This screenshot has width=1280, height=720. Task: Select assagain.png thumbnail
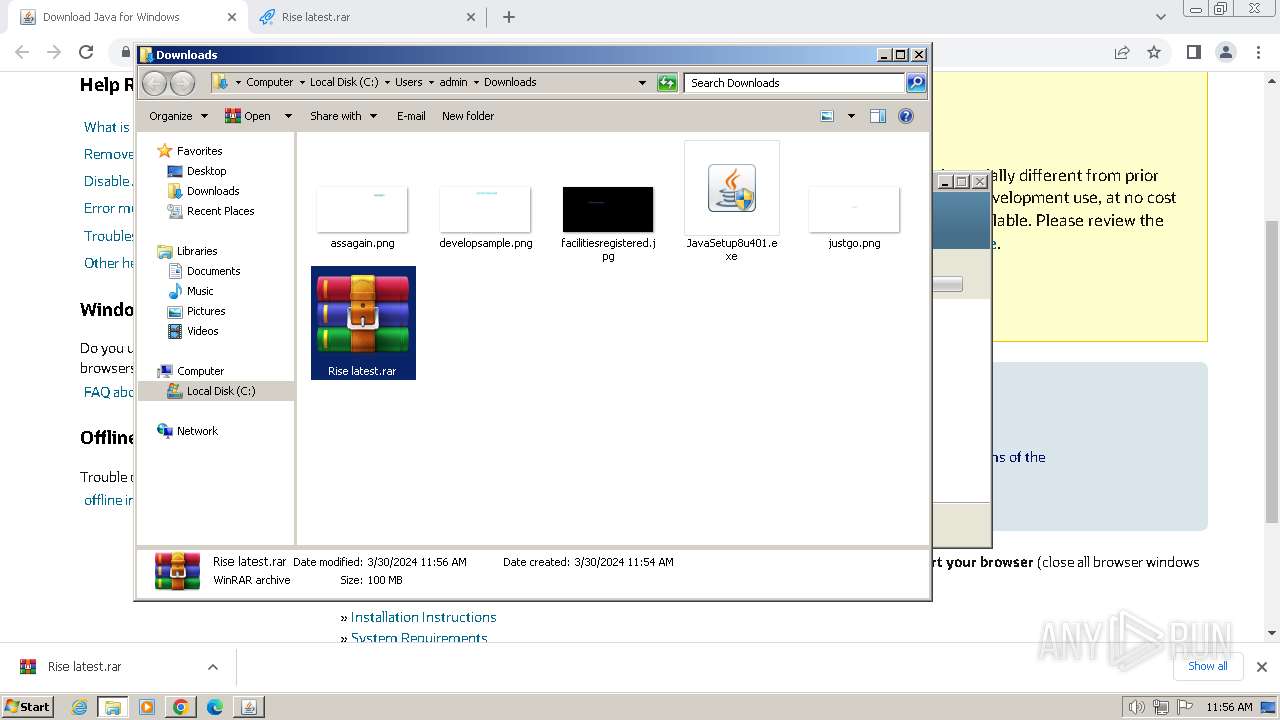pos(362,209)
